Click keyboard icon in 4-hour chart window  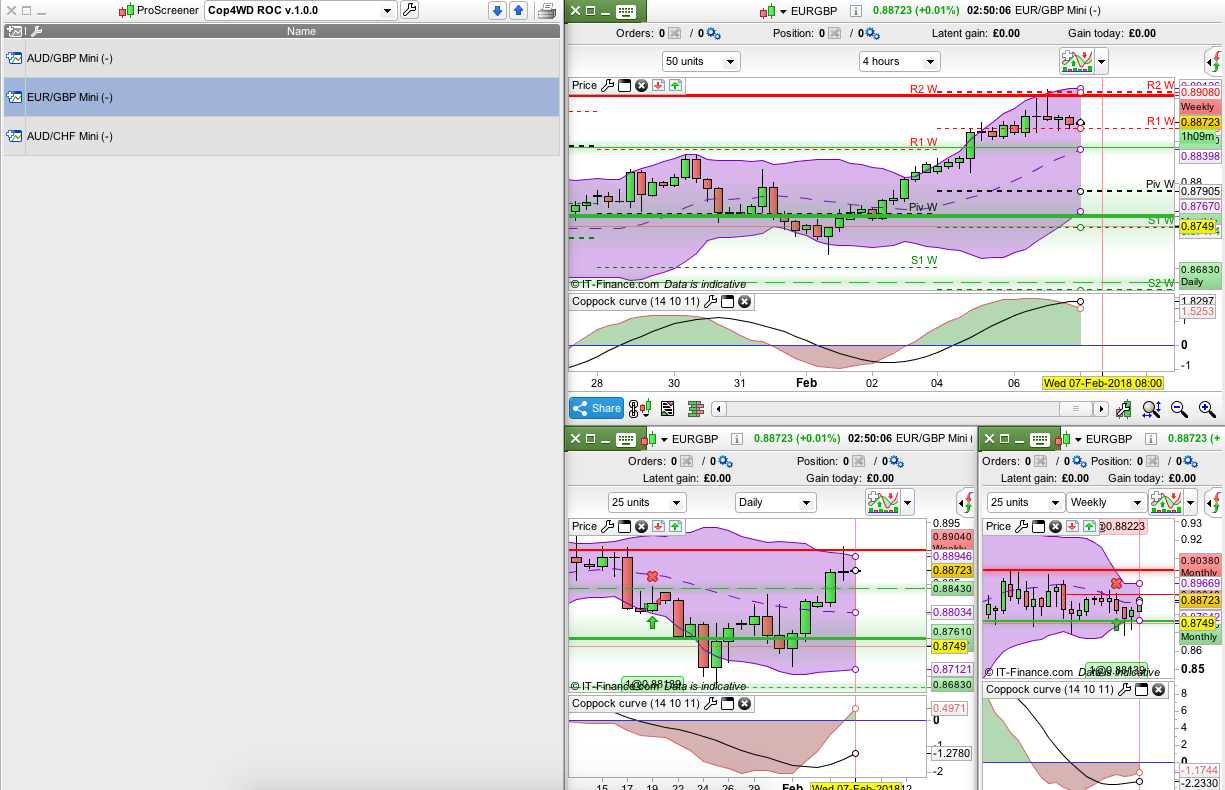click(x=627, y=12)
